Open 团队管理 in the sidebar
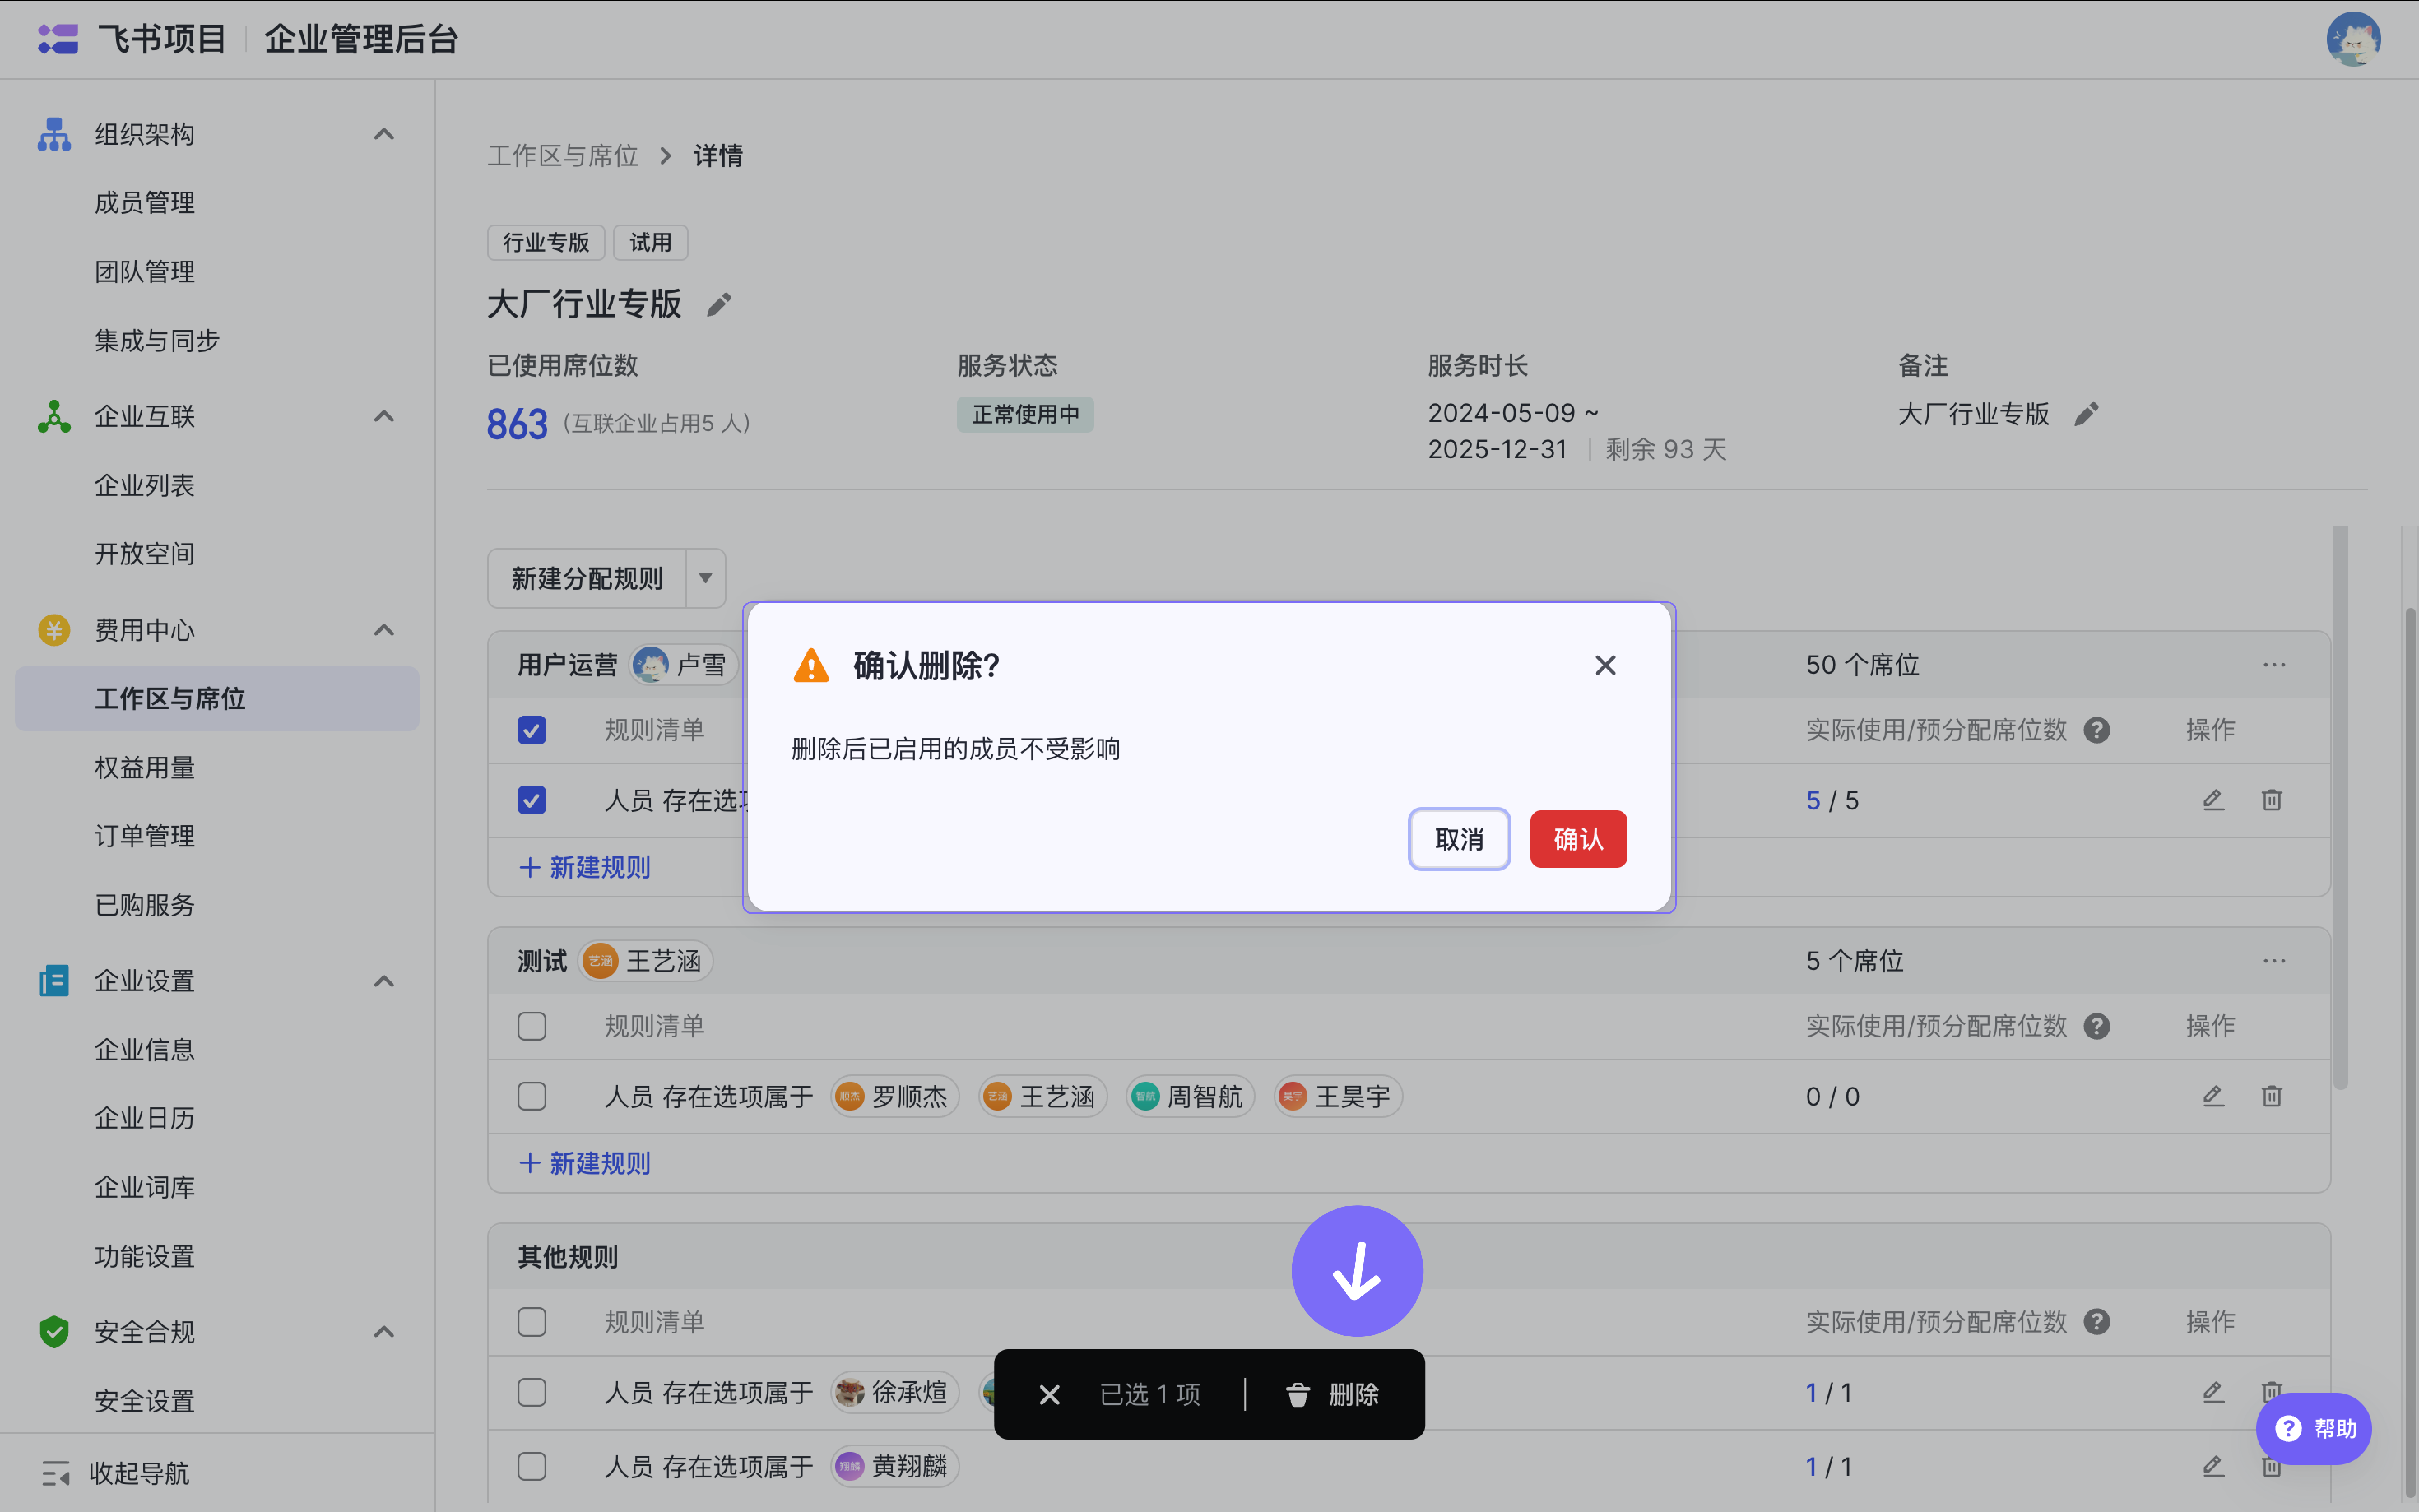2419x1512 pixels. (x=145, y=272)
